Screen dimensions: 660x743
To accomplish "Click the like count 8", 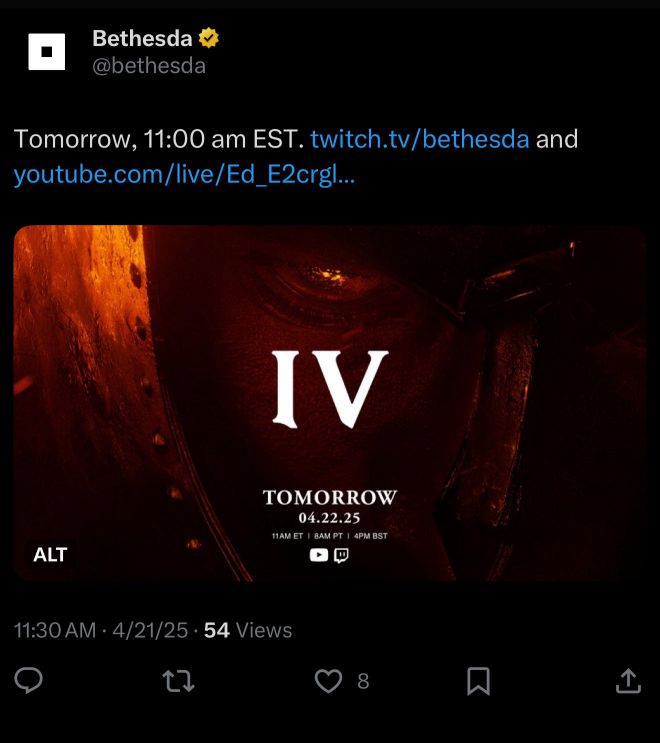I will click(x=363, y=681).
